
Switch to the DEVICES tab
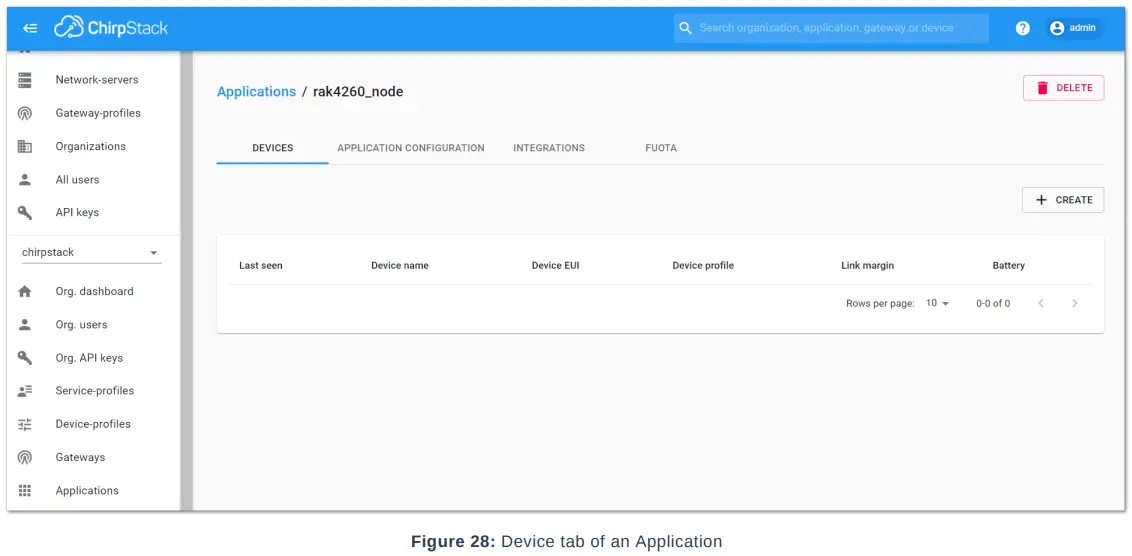click(x=272, y=148)
